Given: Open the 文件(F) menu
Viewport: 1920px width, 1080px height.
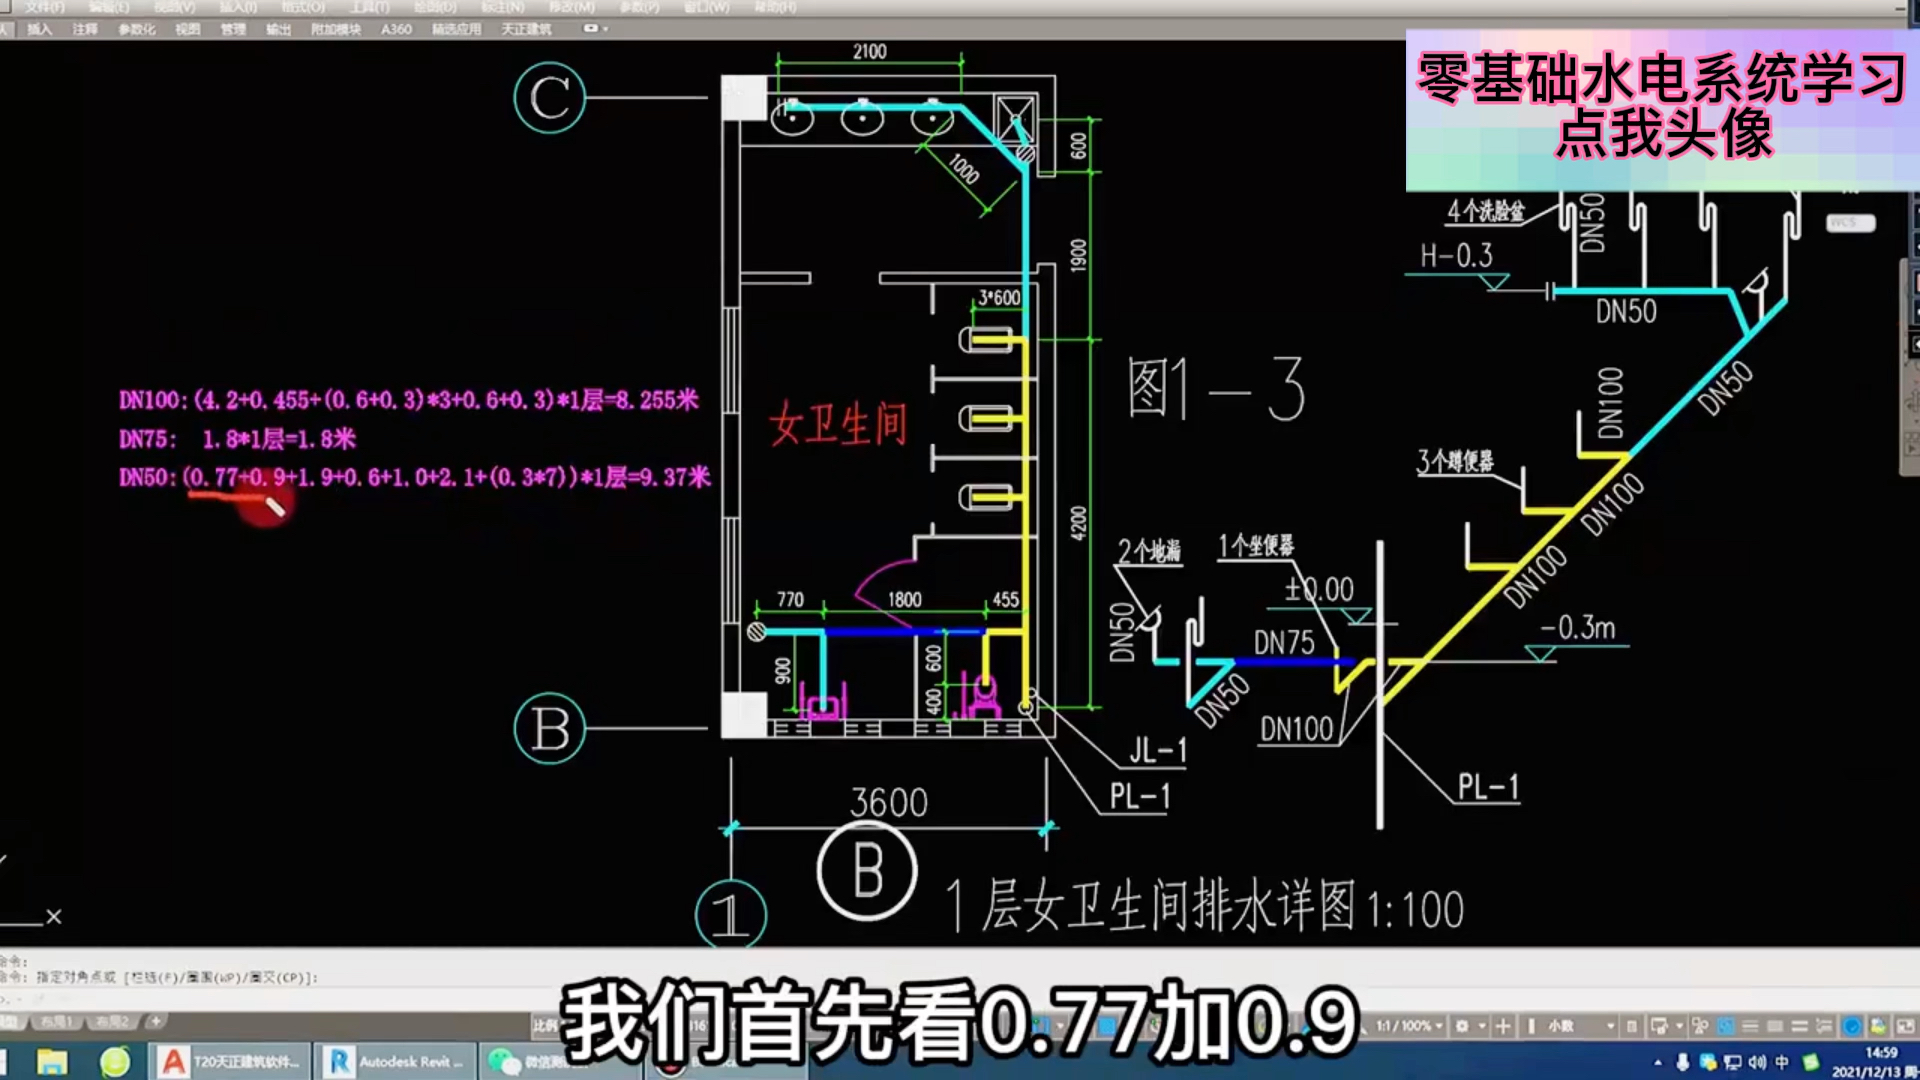Looking at the screenshot, I should coord(46,8).
